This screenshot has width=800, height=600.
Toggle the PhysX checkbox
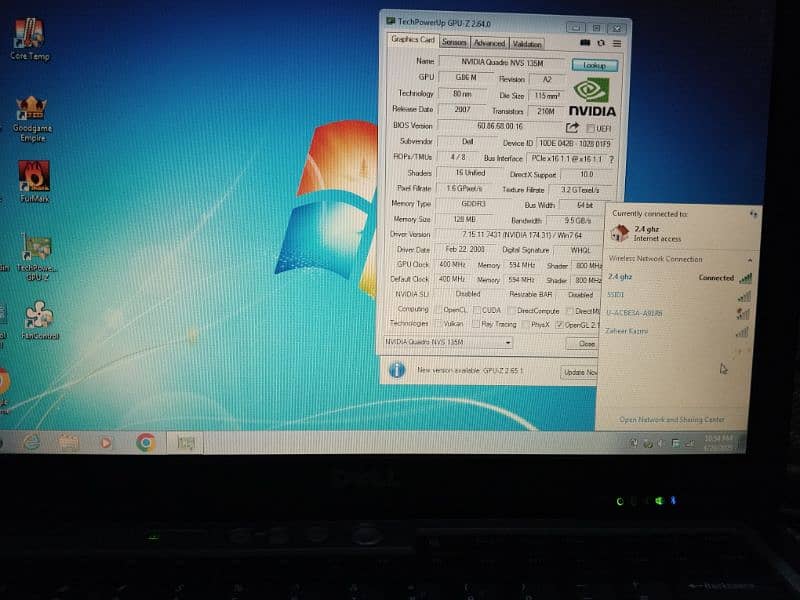526,324
